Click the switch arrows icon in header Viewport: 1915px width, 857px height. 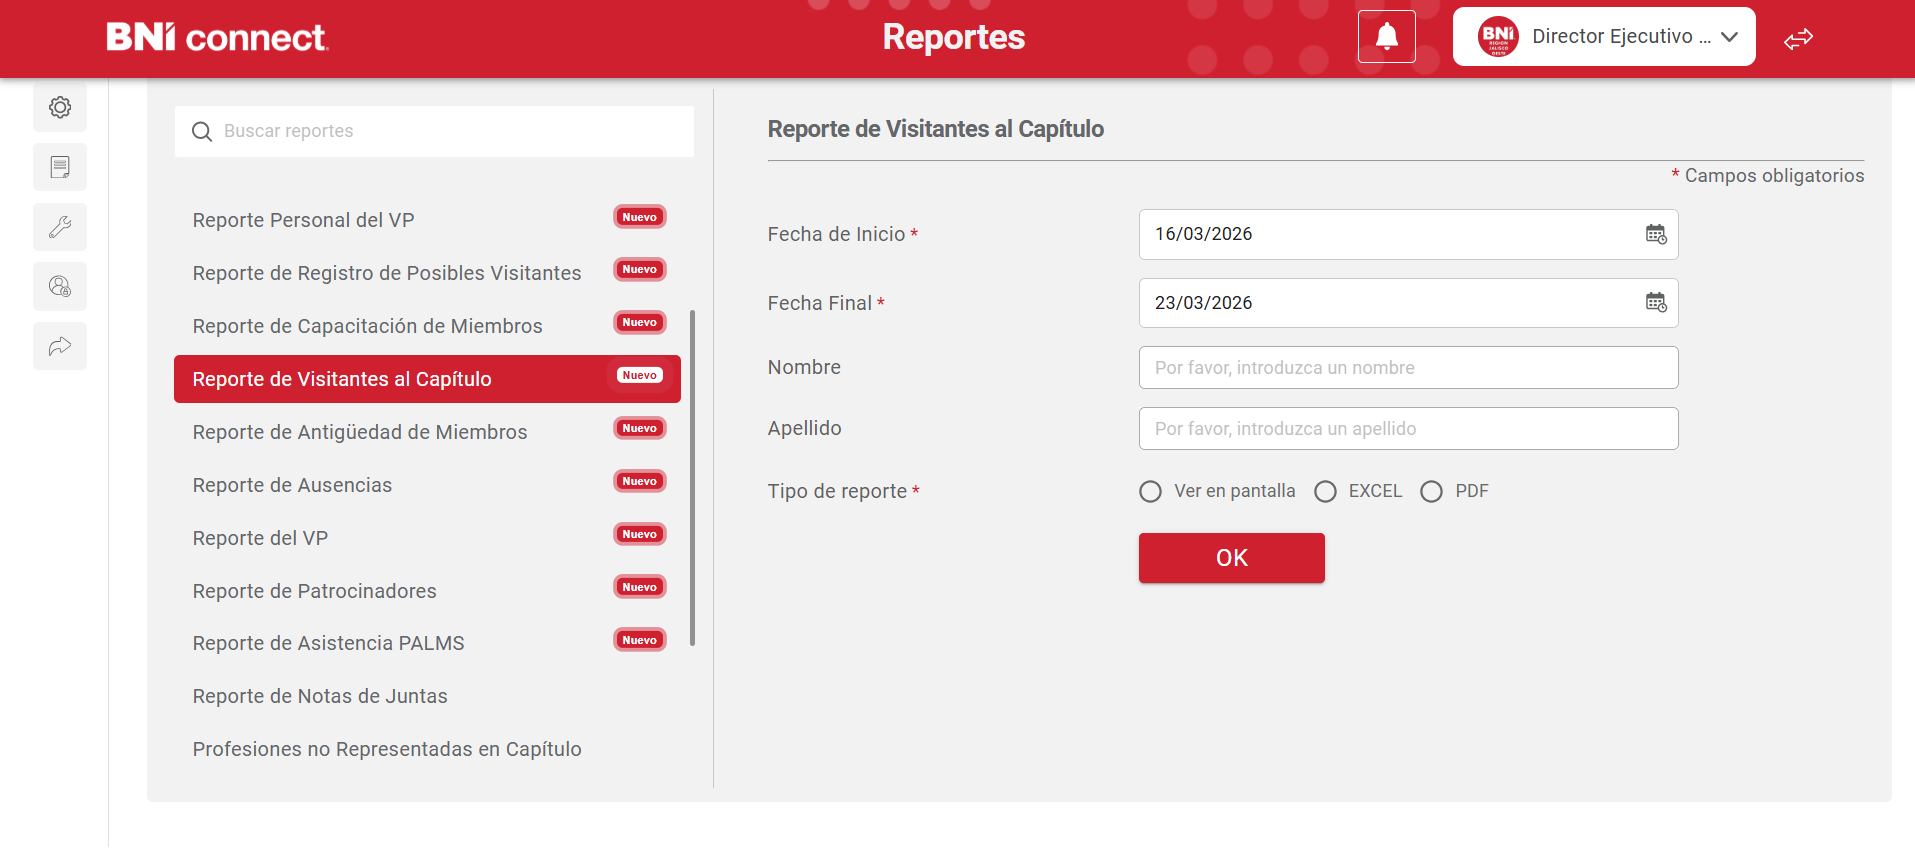pyautogui.click(x=1798, y=39)
